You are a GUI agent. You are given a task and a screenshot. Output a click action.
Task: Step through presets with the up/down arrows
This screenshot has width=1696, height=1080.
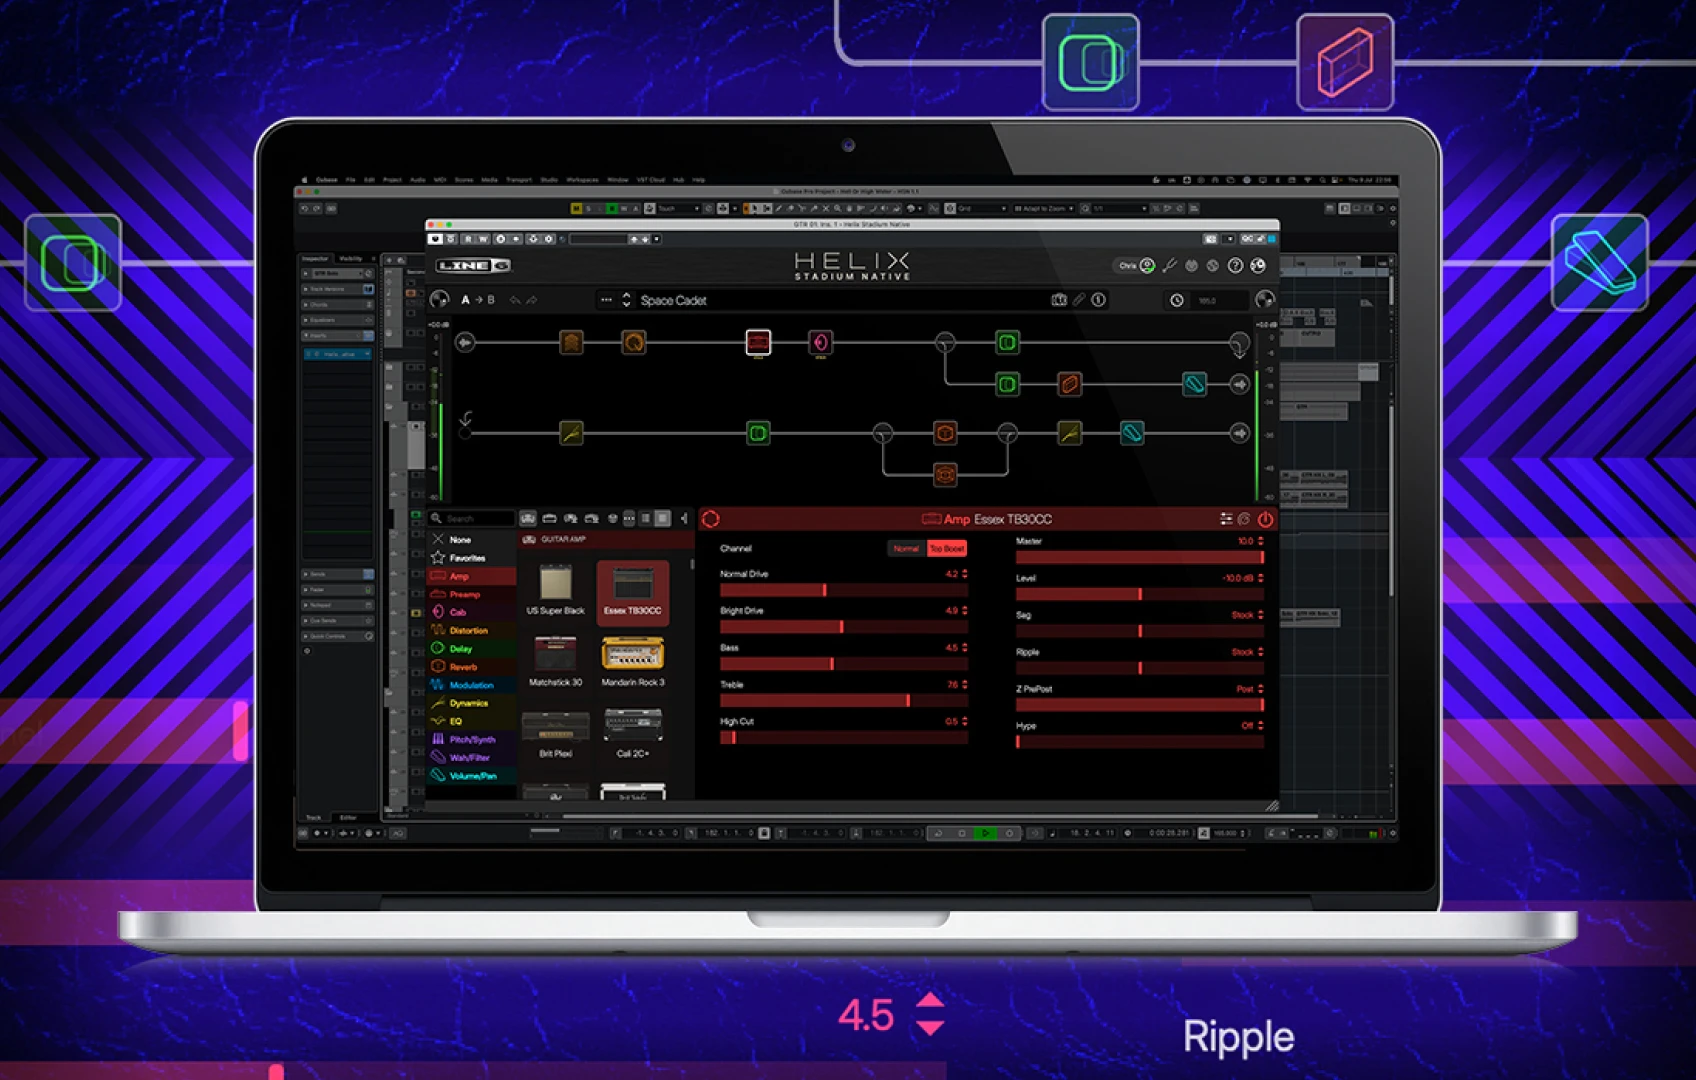(627, 300)
